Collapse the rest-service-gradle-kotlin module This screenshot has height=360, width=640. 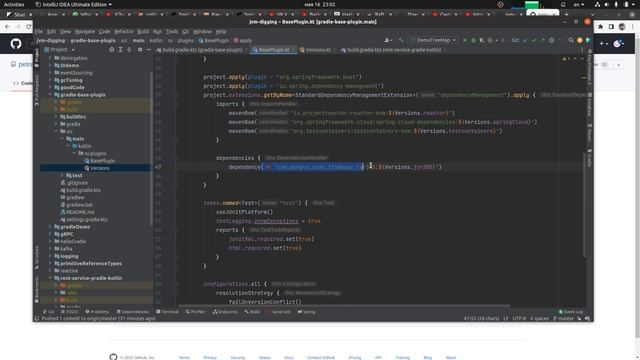50,278
